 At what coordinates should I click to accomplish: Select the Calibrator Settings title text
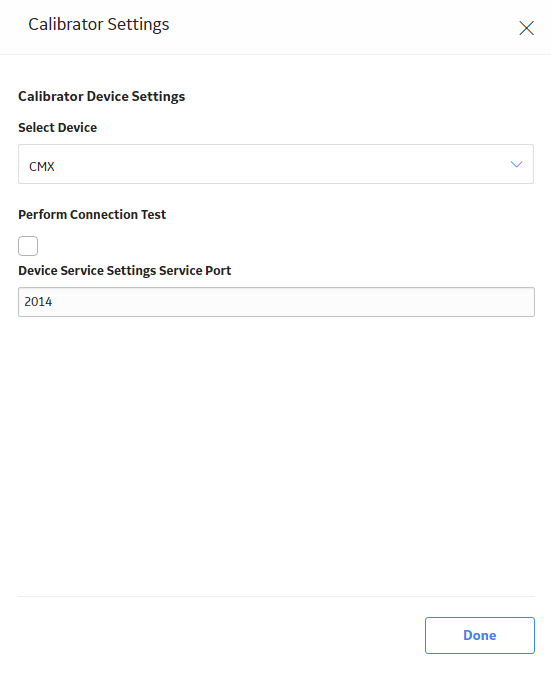coord(99,25)
